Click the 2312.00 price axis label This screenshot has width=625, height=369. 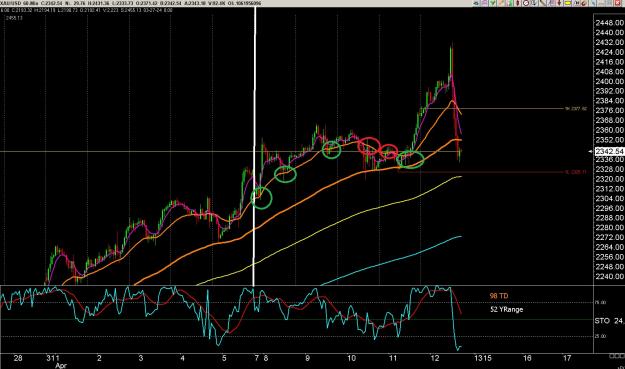coord(609,188)
